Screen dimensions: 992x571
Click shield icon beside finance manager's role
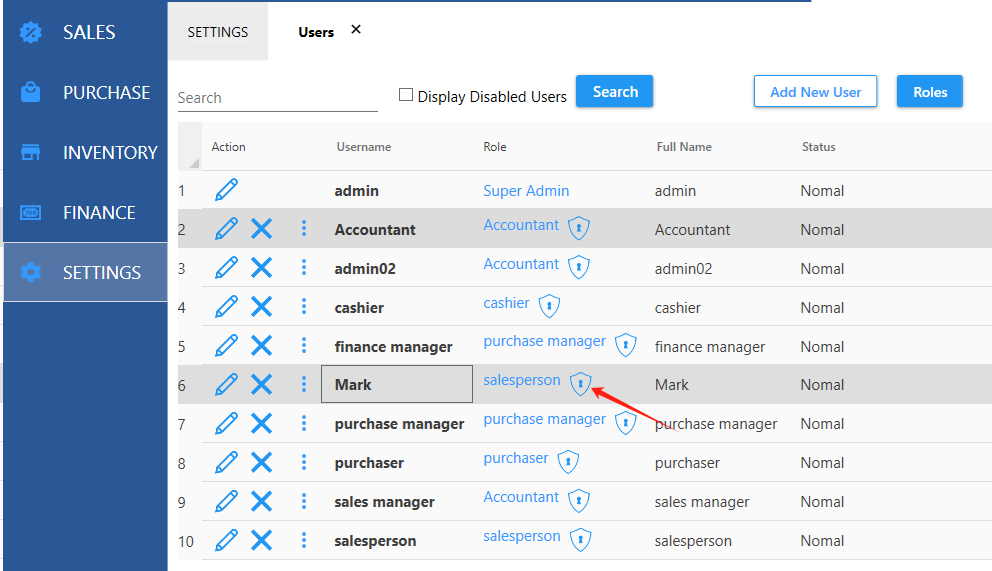pos(626,345)
